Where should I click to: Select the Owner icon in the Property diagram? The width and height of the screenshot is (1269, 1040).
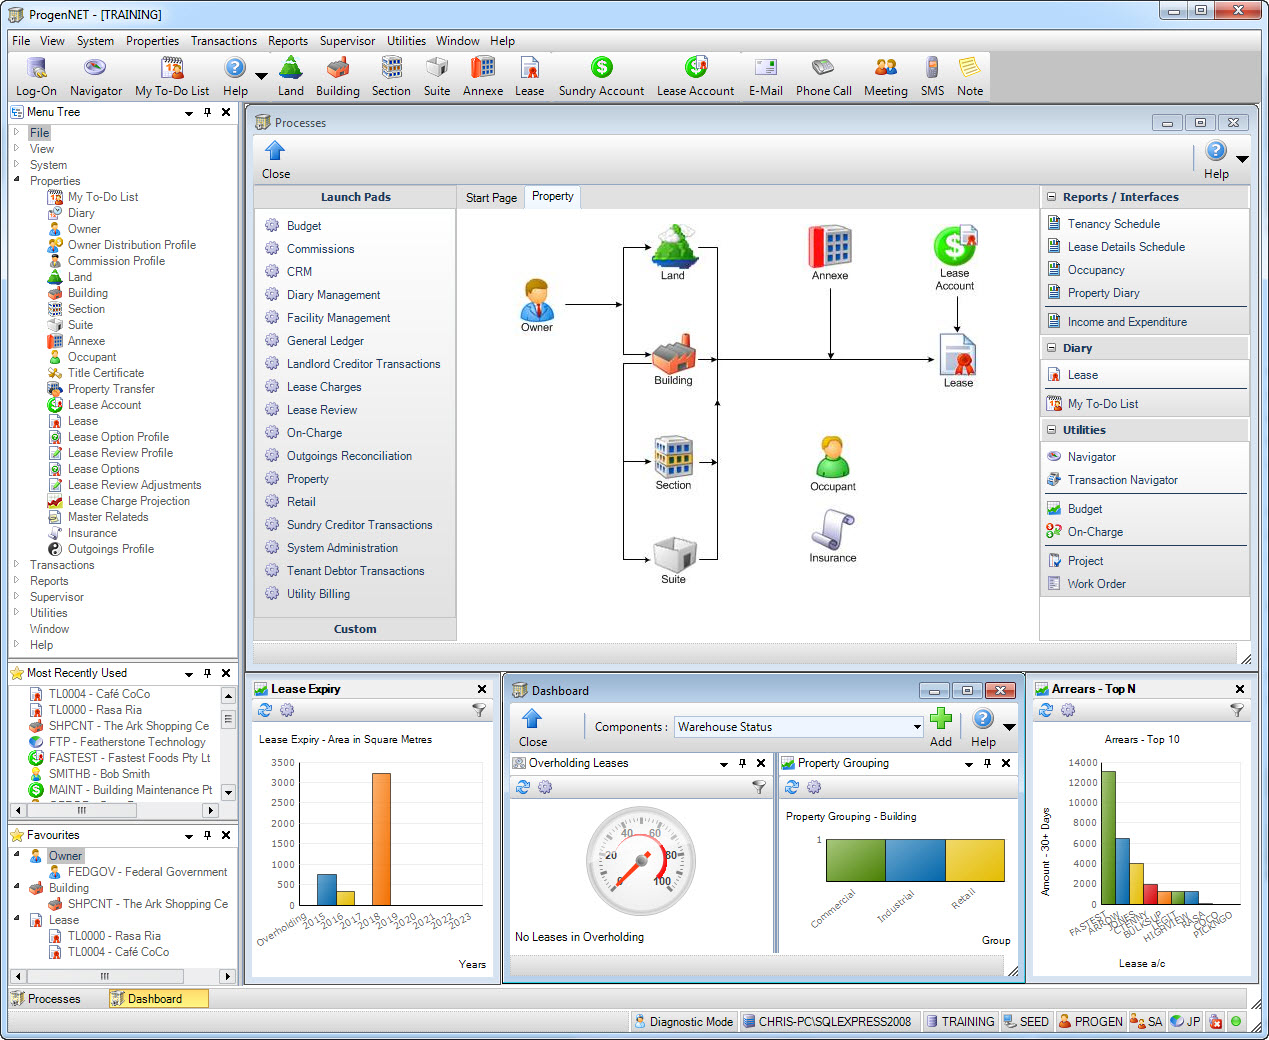[537, 298]
